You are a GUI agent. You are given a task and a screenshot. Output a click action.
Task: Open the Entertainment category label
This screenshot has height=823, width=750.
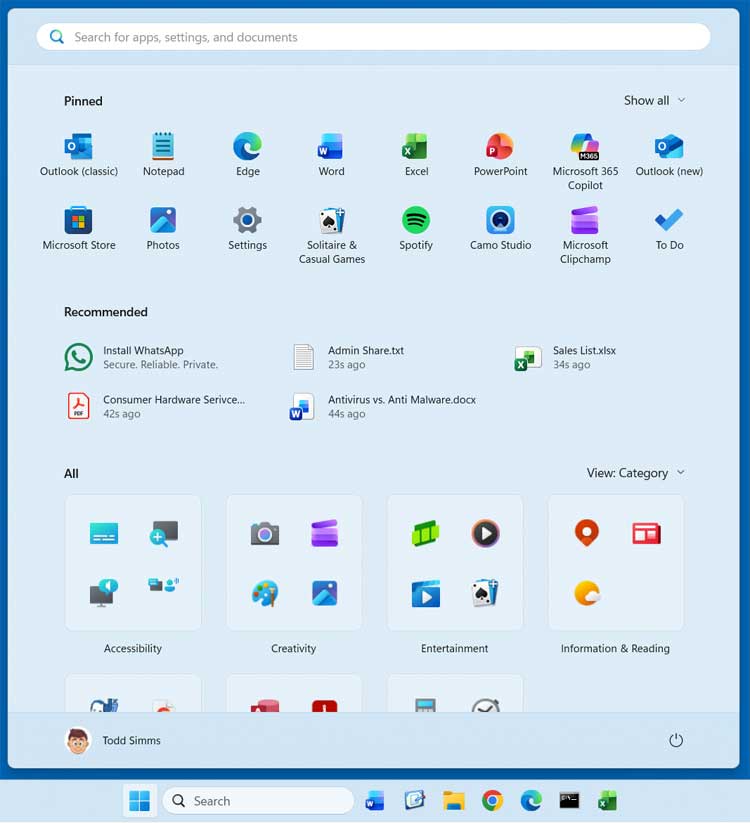tap(455, 649)
